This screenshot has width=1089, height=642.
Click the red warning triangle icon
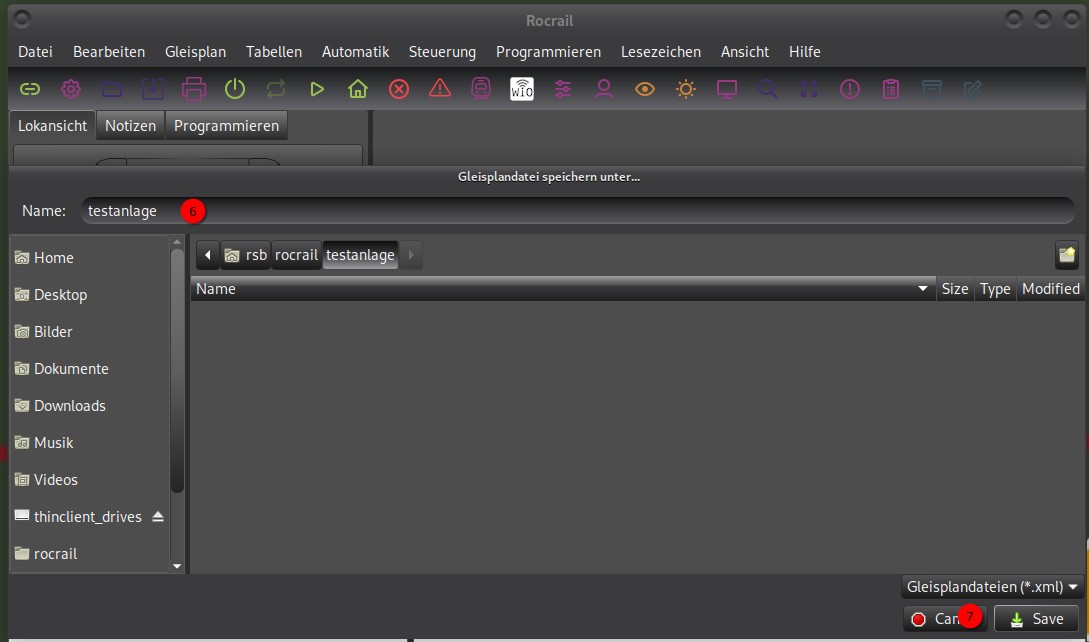pos(440,89)
